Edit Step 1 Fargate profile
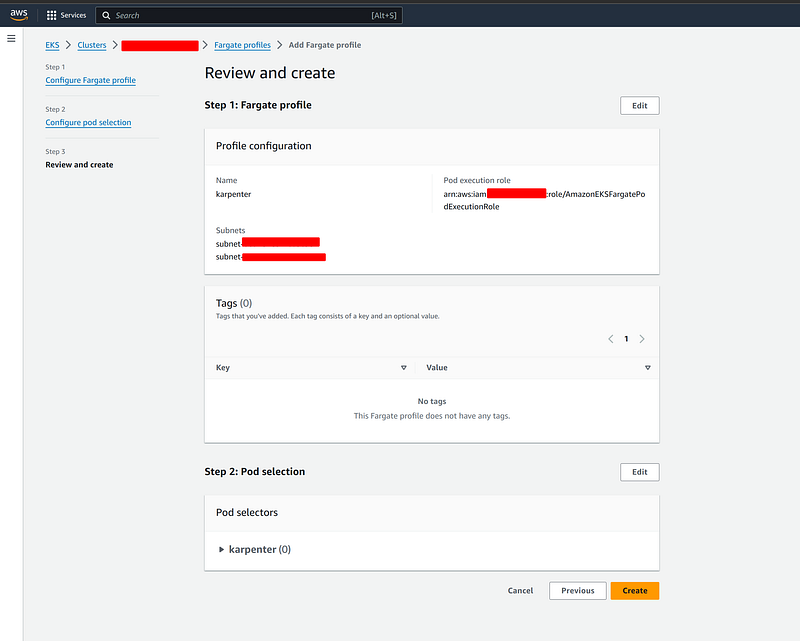The height and width of the screenshot is (641, 800). point(640,106)
